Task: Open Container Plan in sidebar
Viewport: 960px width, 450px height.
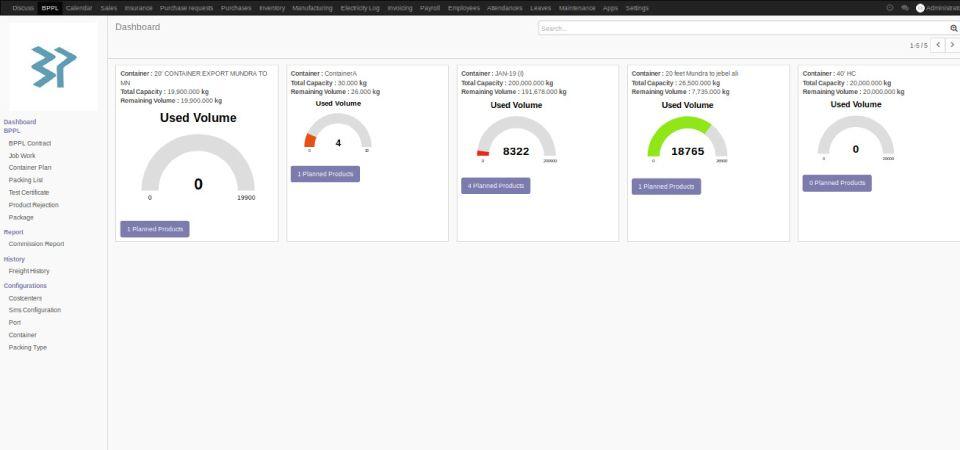Action: point(29,168)
